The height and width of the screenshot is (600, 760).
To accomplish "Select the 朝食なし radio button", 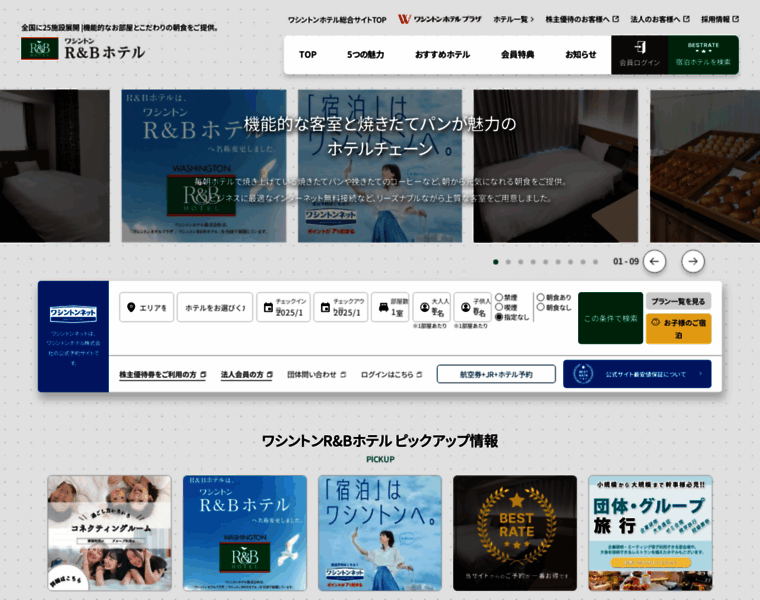I will [540, 307].
